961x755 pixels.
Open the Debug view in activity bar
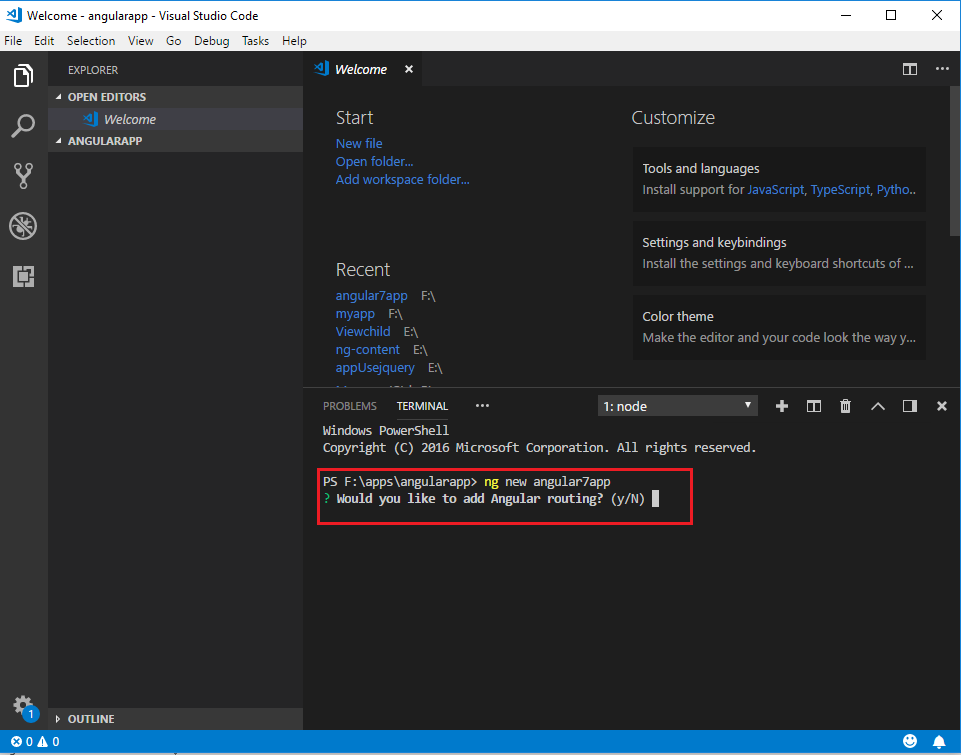[x=23, y=226]
